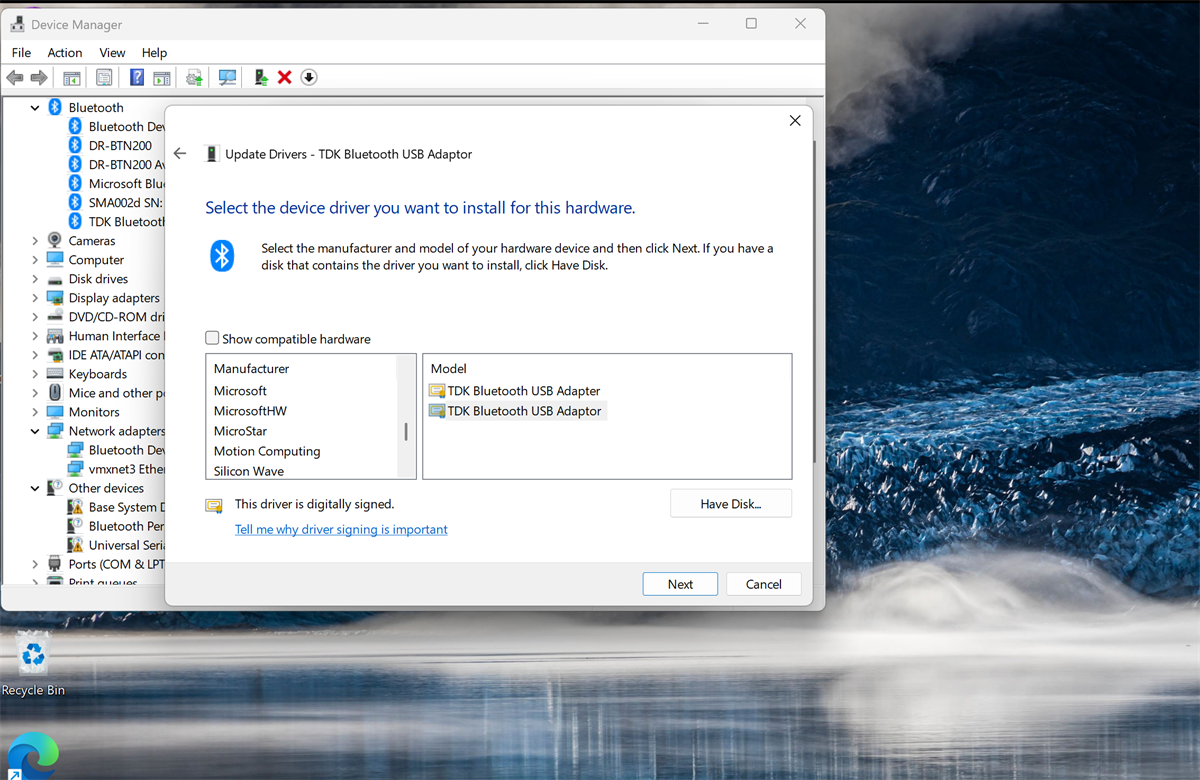Click Show/Hide Console Tree toolbar icon
The image size is (1200, 780).
point(72,78)
